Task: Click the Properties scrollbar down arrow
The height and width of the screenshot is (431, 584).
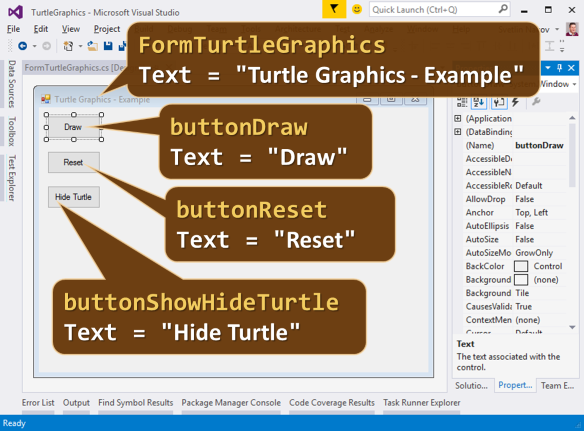Action: coord(572,327)
